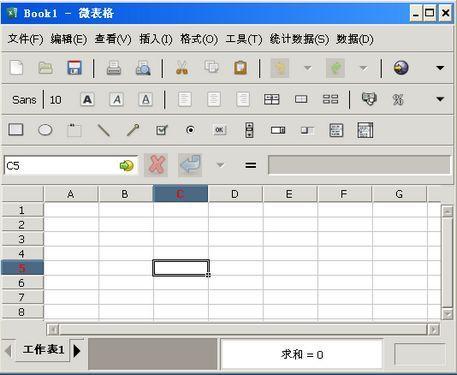Select the line drawing tool
This screenshot has height=375, width=457.
tap(103, 130)
